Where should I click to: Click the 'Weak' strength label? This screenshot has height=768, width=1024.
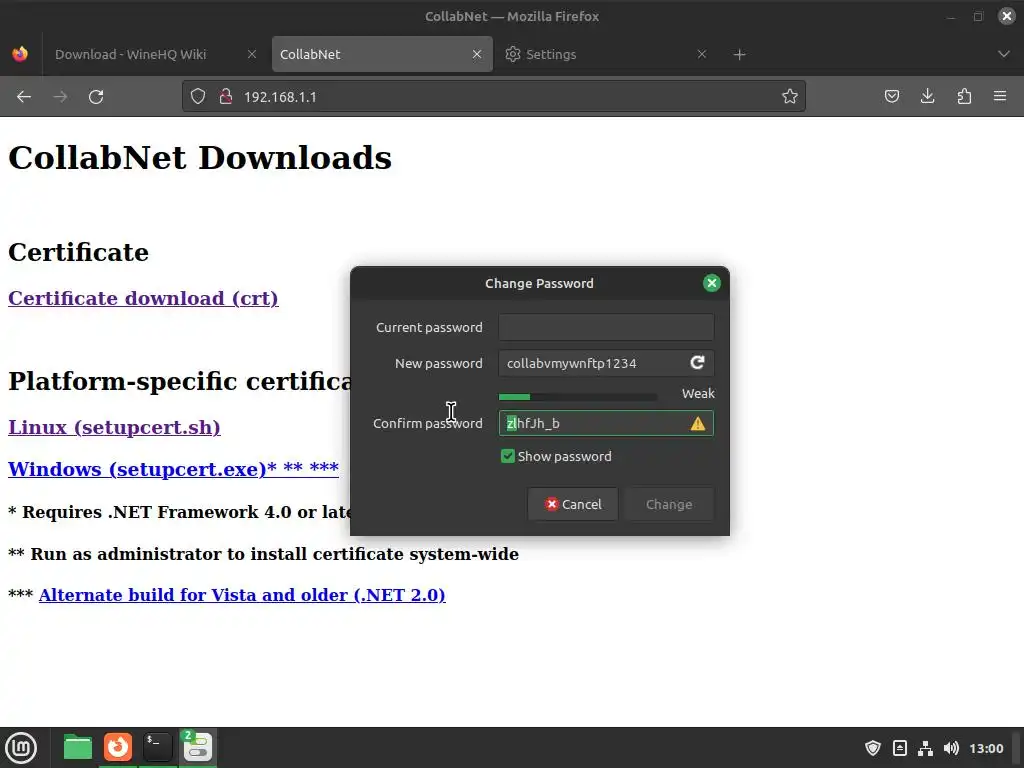[698, 394]
